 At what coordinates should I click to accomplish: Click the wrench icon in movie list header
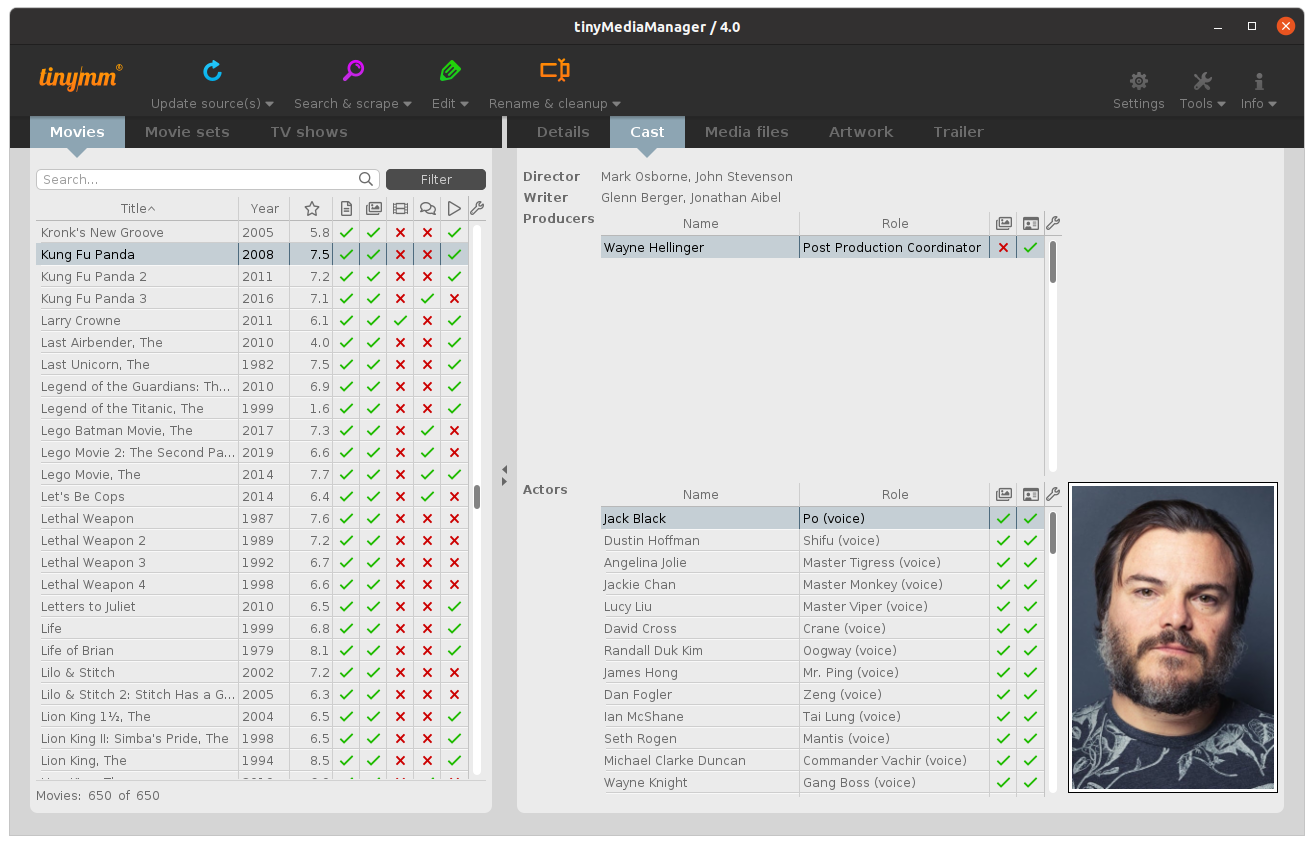click(477, 208)
